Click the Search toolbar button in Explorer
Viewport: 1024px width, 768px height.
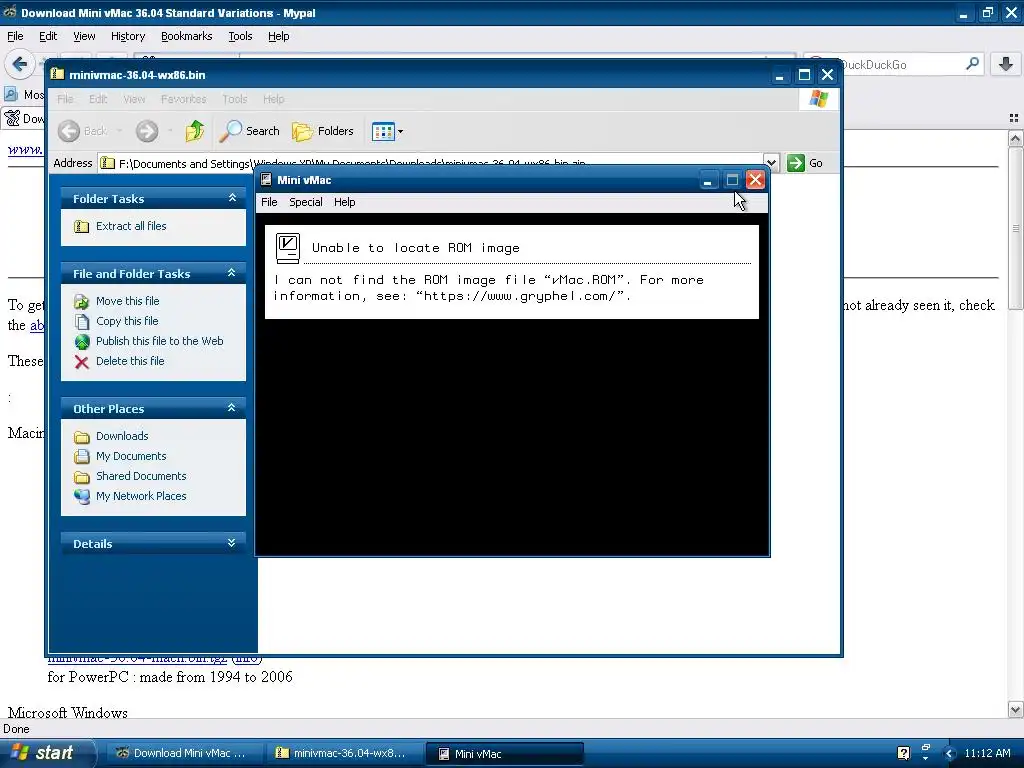249,131
